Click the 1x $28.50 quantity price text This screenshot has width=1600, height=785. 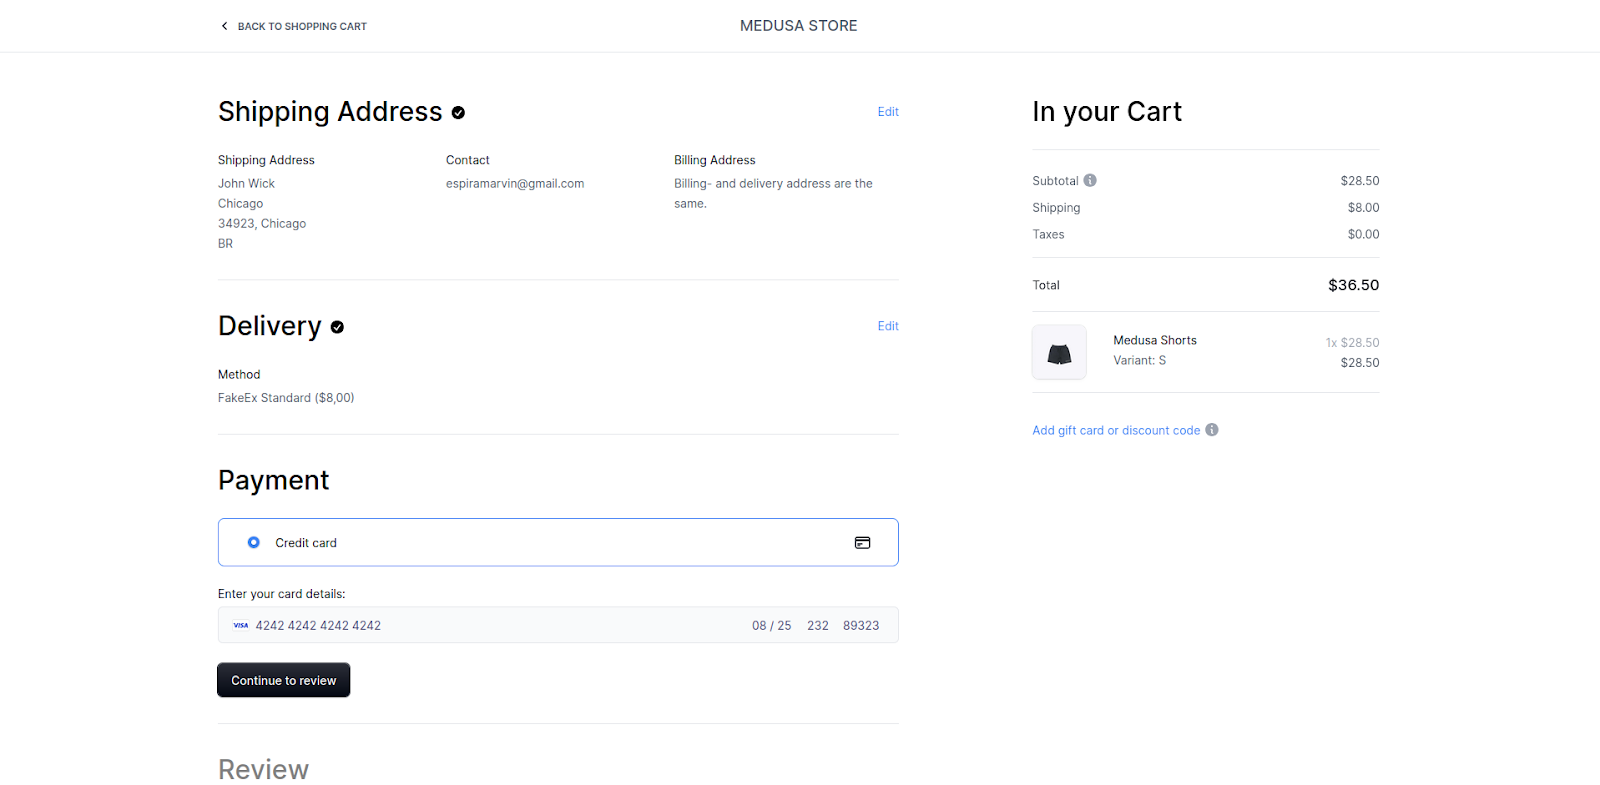click(x=1352, y=343)
